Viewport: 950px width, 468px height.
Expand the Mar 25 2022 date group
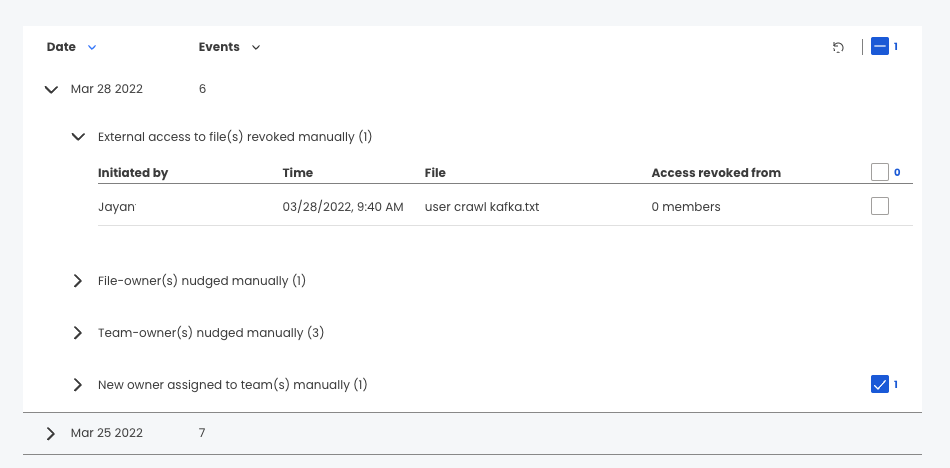[51, 433]
